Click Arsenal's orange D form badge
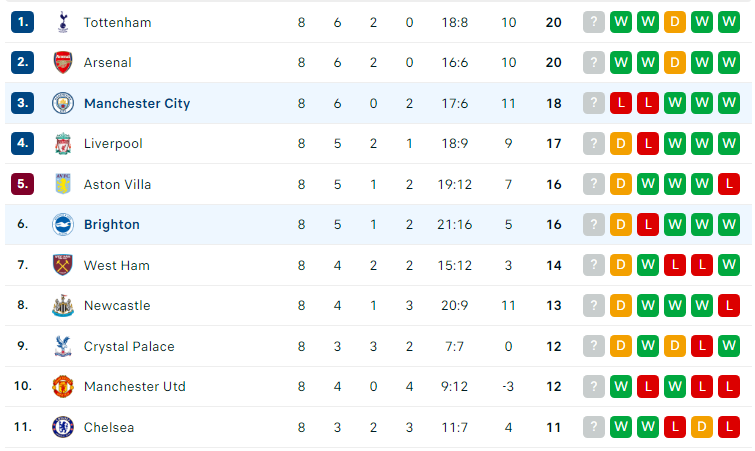Image resolution: width=755 pixels, height=451 pixels. click(675, 63)
